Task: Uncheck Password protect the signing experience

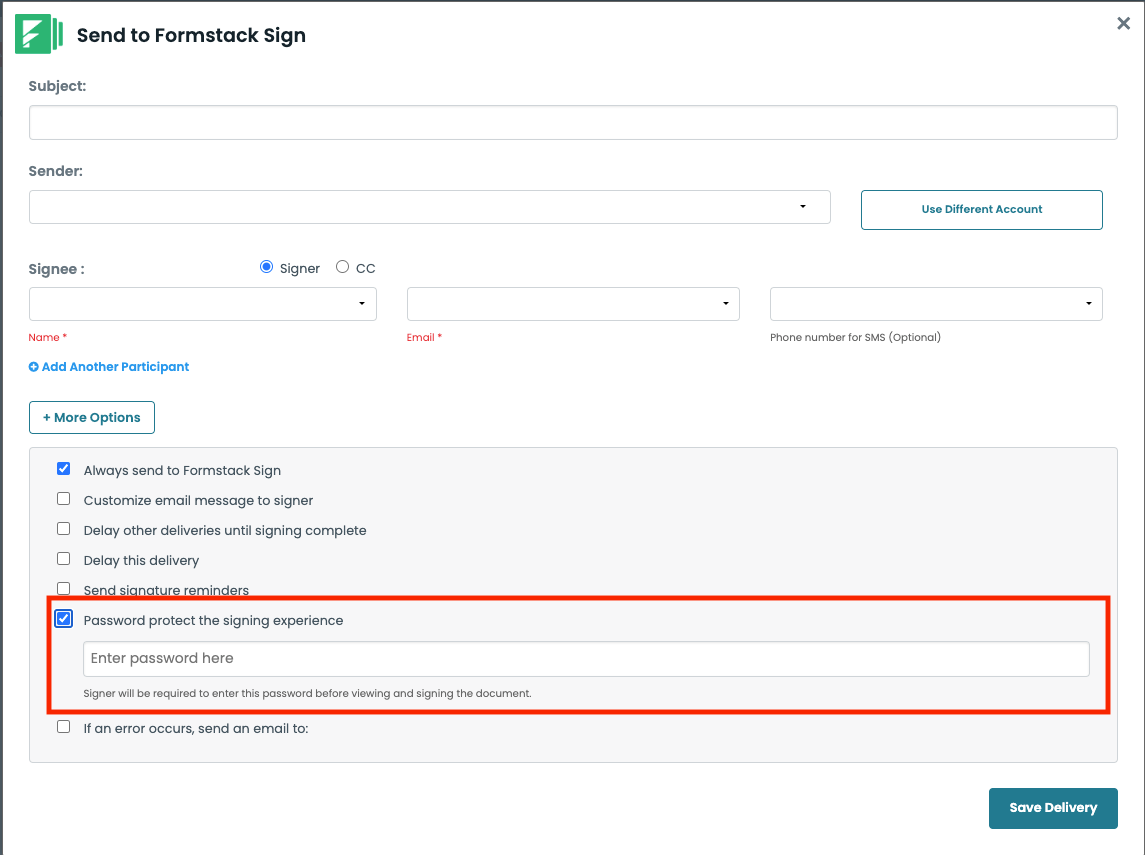Action: click(64, 619)
